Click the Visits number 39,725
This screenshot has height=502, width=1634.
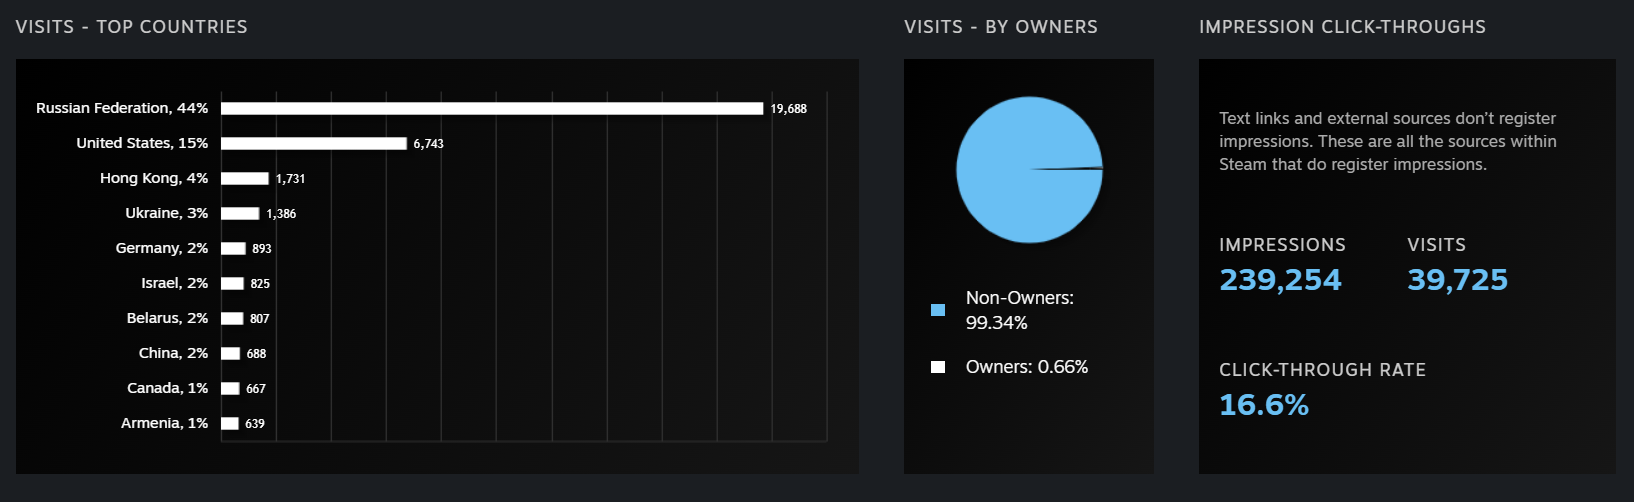coord(1457,280)
